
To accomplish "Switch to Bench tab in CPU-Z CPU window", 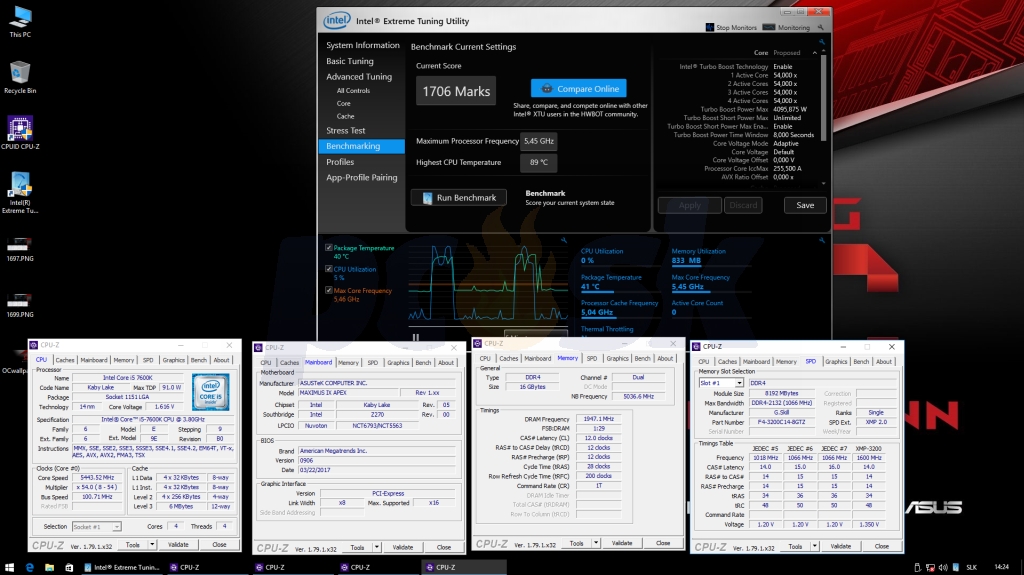I will coord(199,360).
